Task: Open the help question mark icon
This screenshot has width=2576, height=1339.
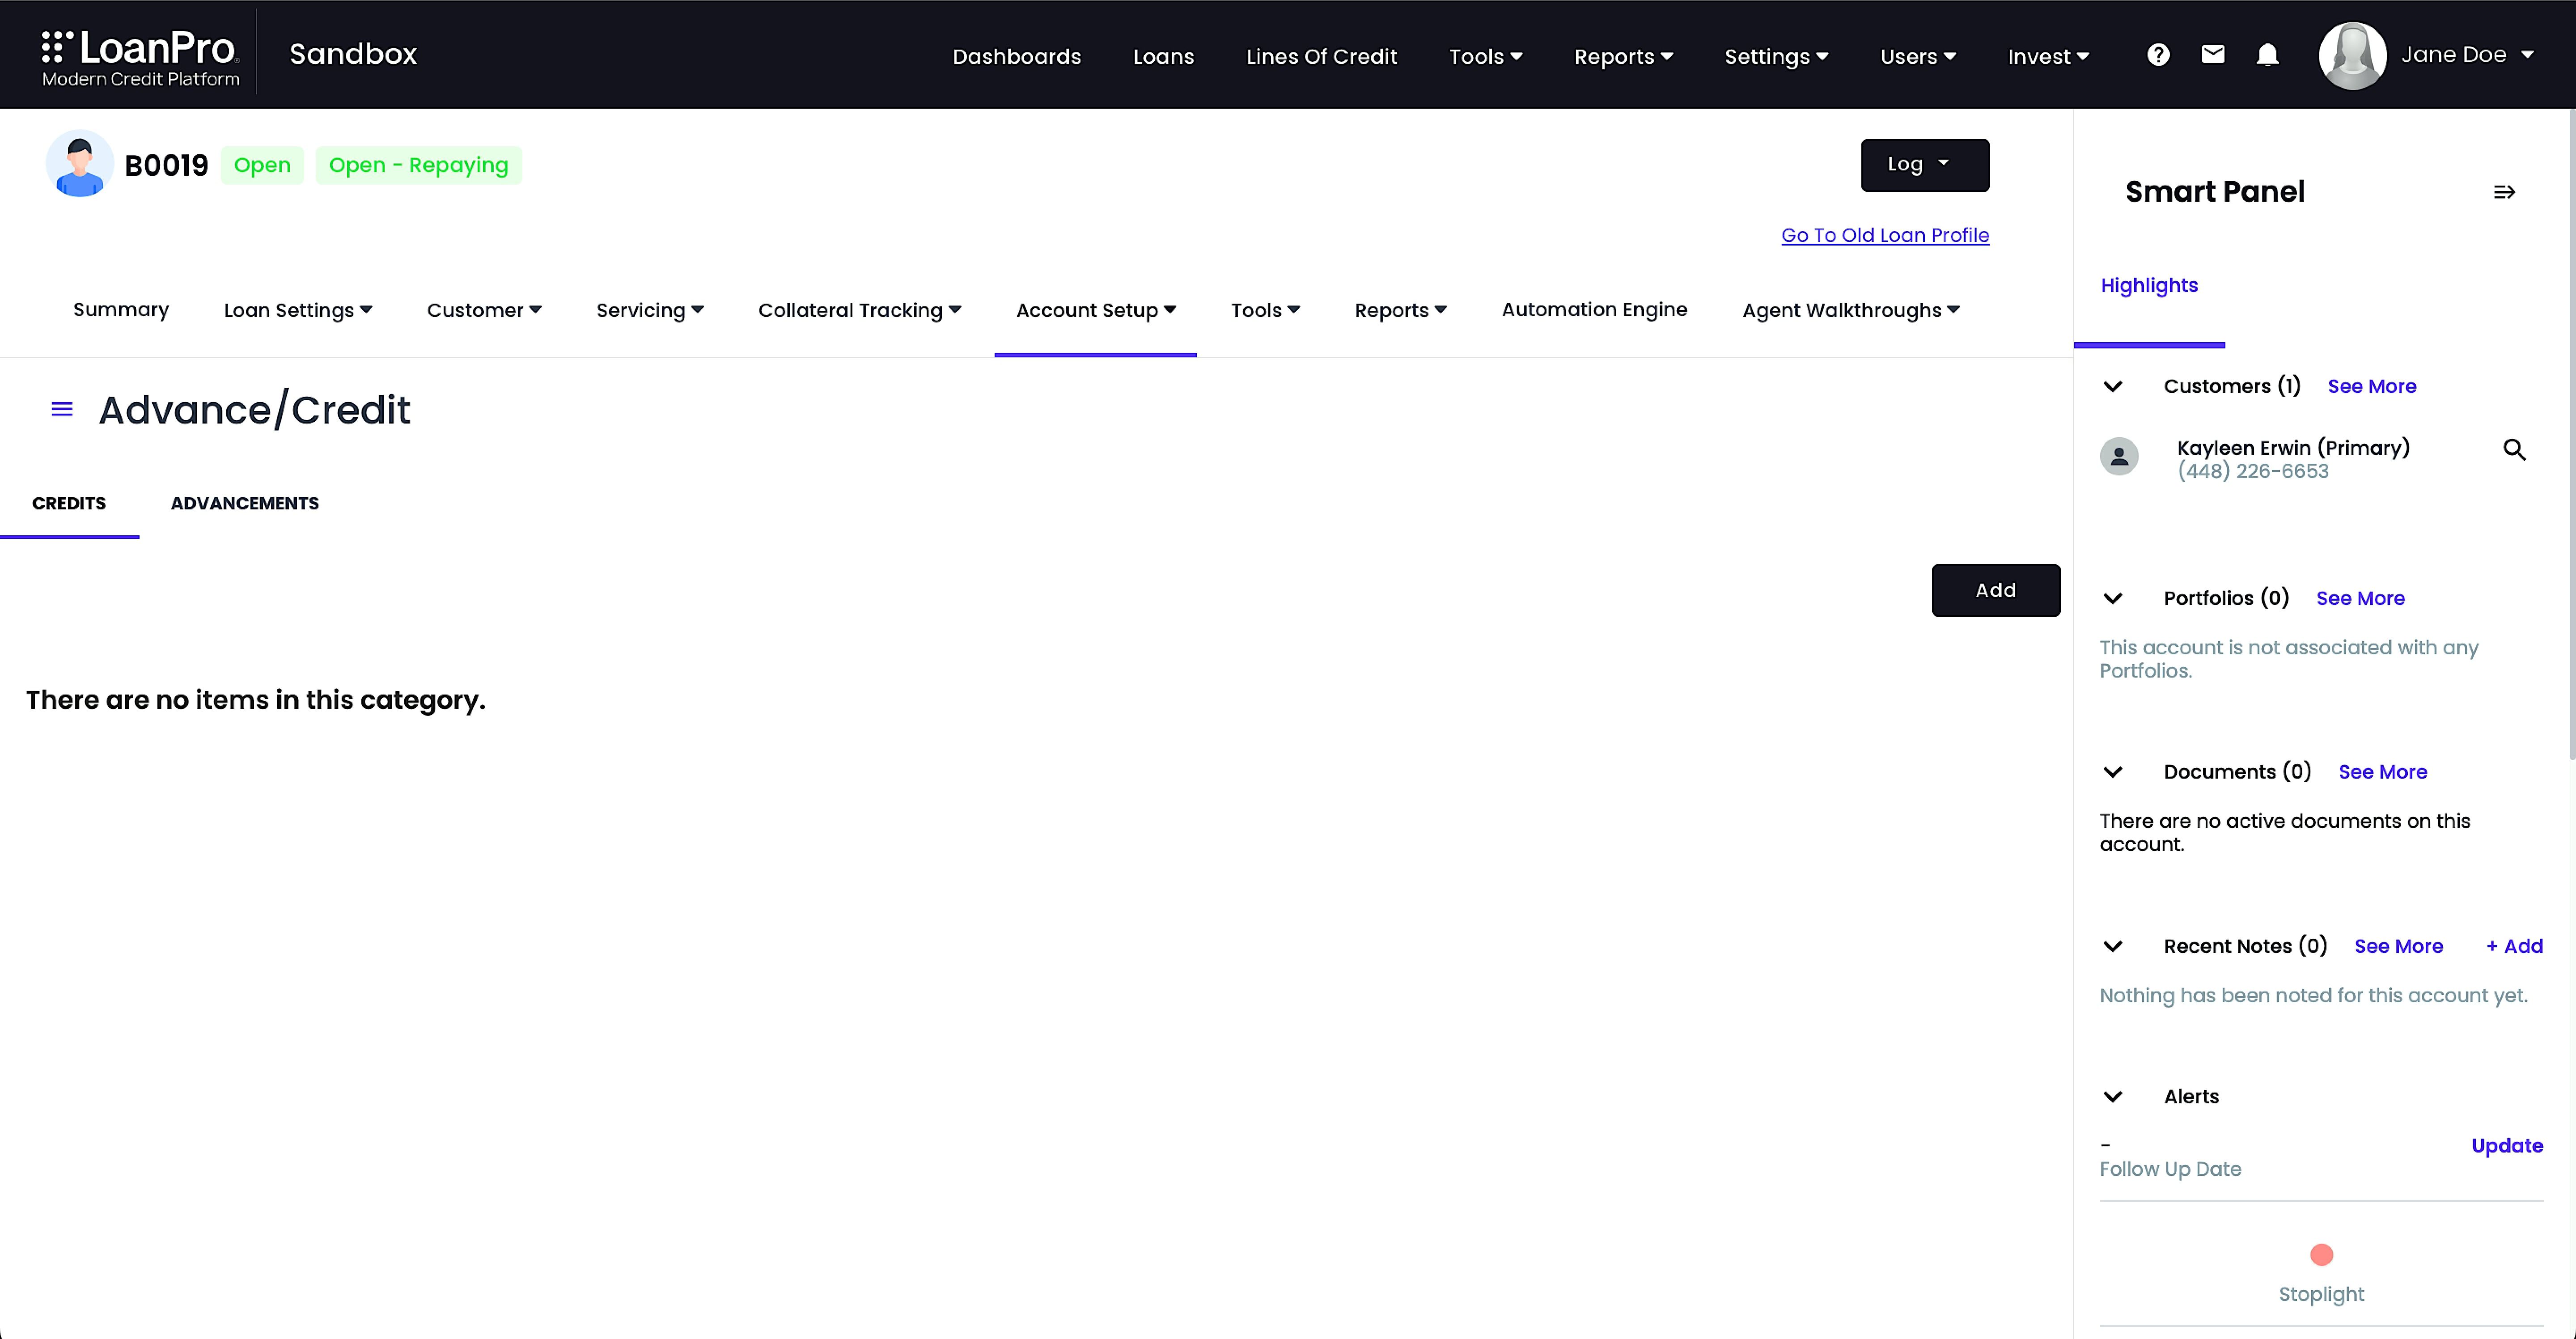Action: point(2158,55)
